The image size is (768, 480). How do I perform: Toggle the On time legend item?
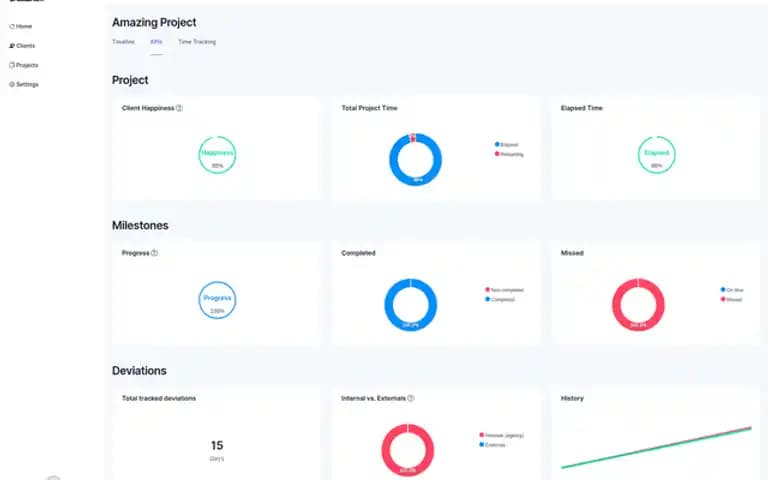[732, 290]
